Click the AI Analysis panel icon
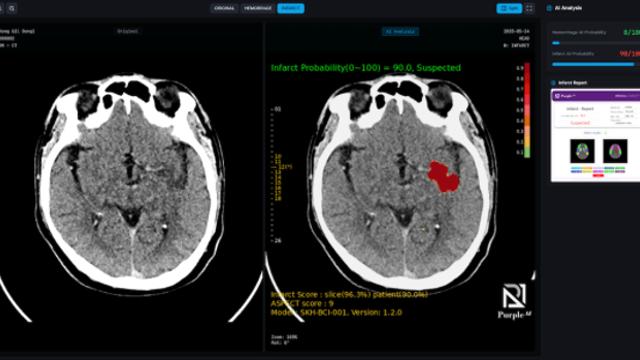This screenshot has width=640, height=360. pos(549,8)
